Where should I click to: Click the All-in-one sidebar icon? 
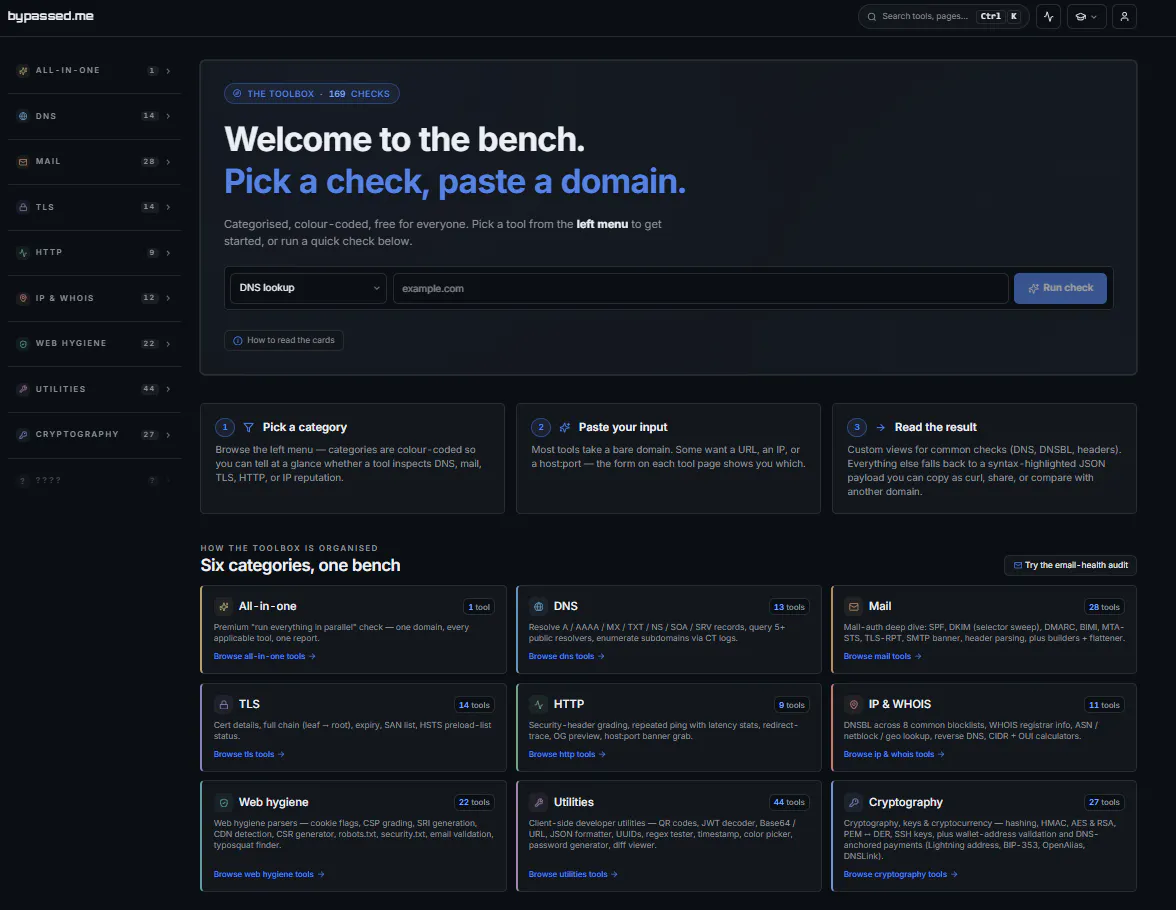pyautogui.click(x=23, y=71)
